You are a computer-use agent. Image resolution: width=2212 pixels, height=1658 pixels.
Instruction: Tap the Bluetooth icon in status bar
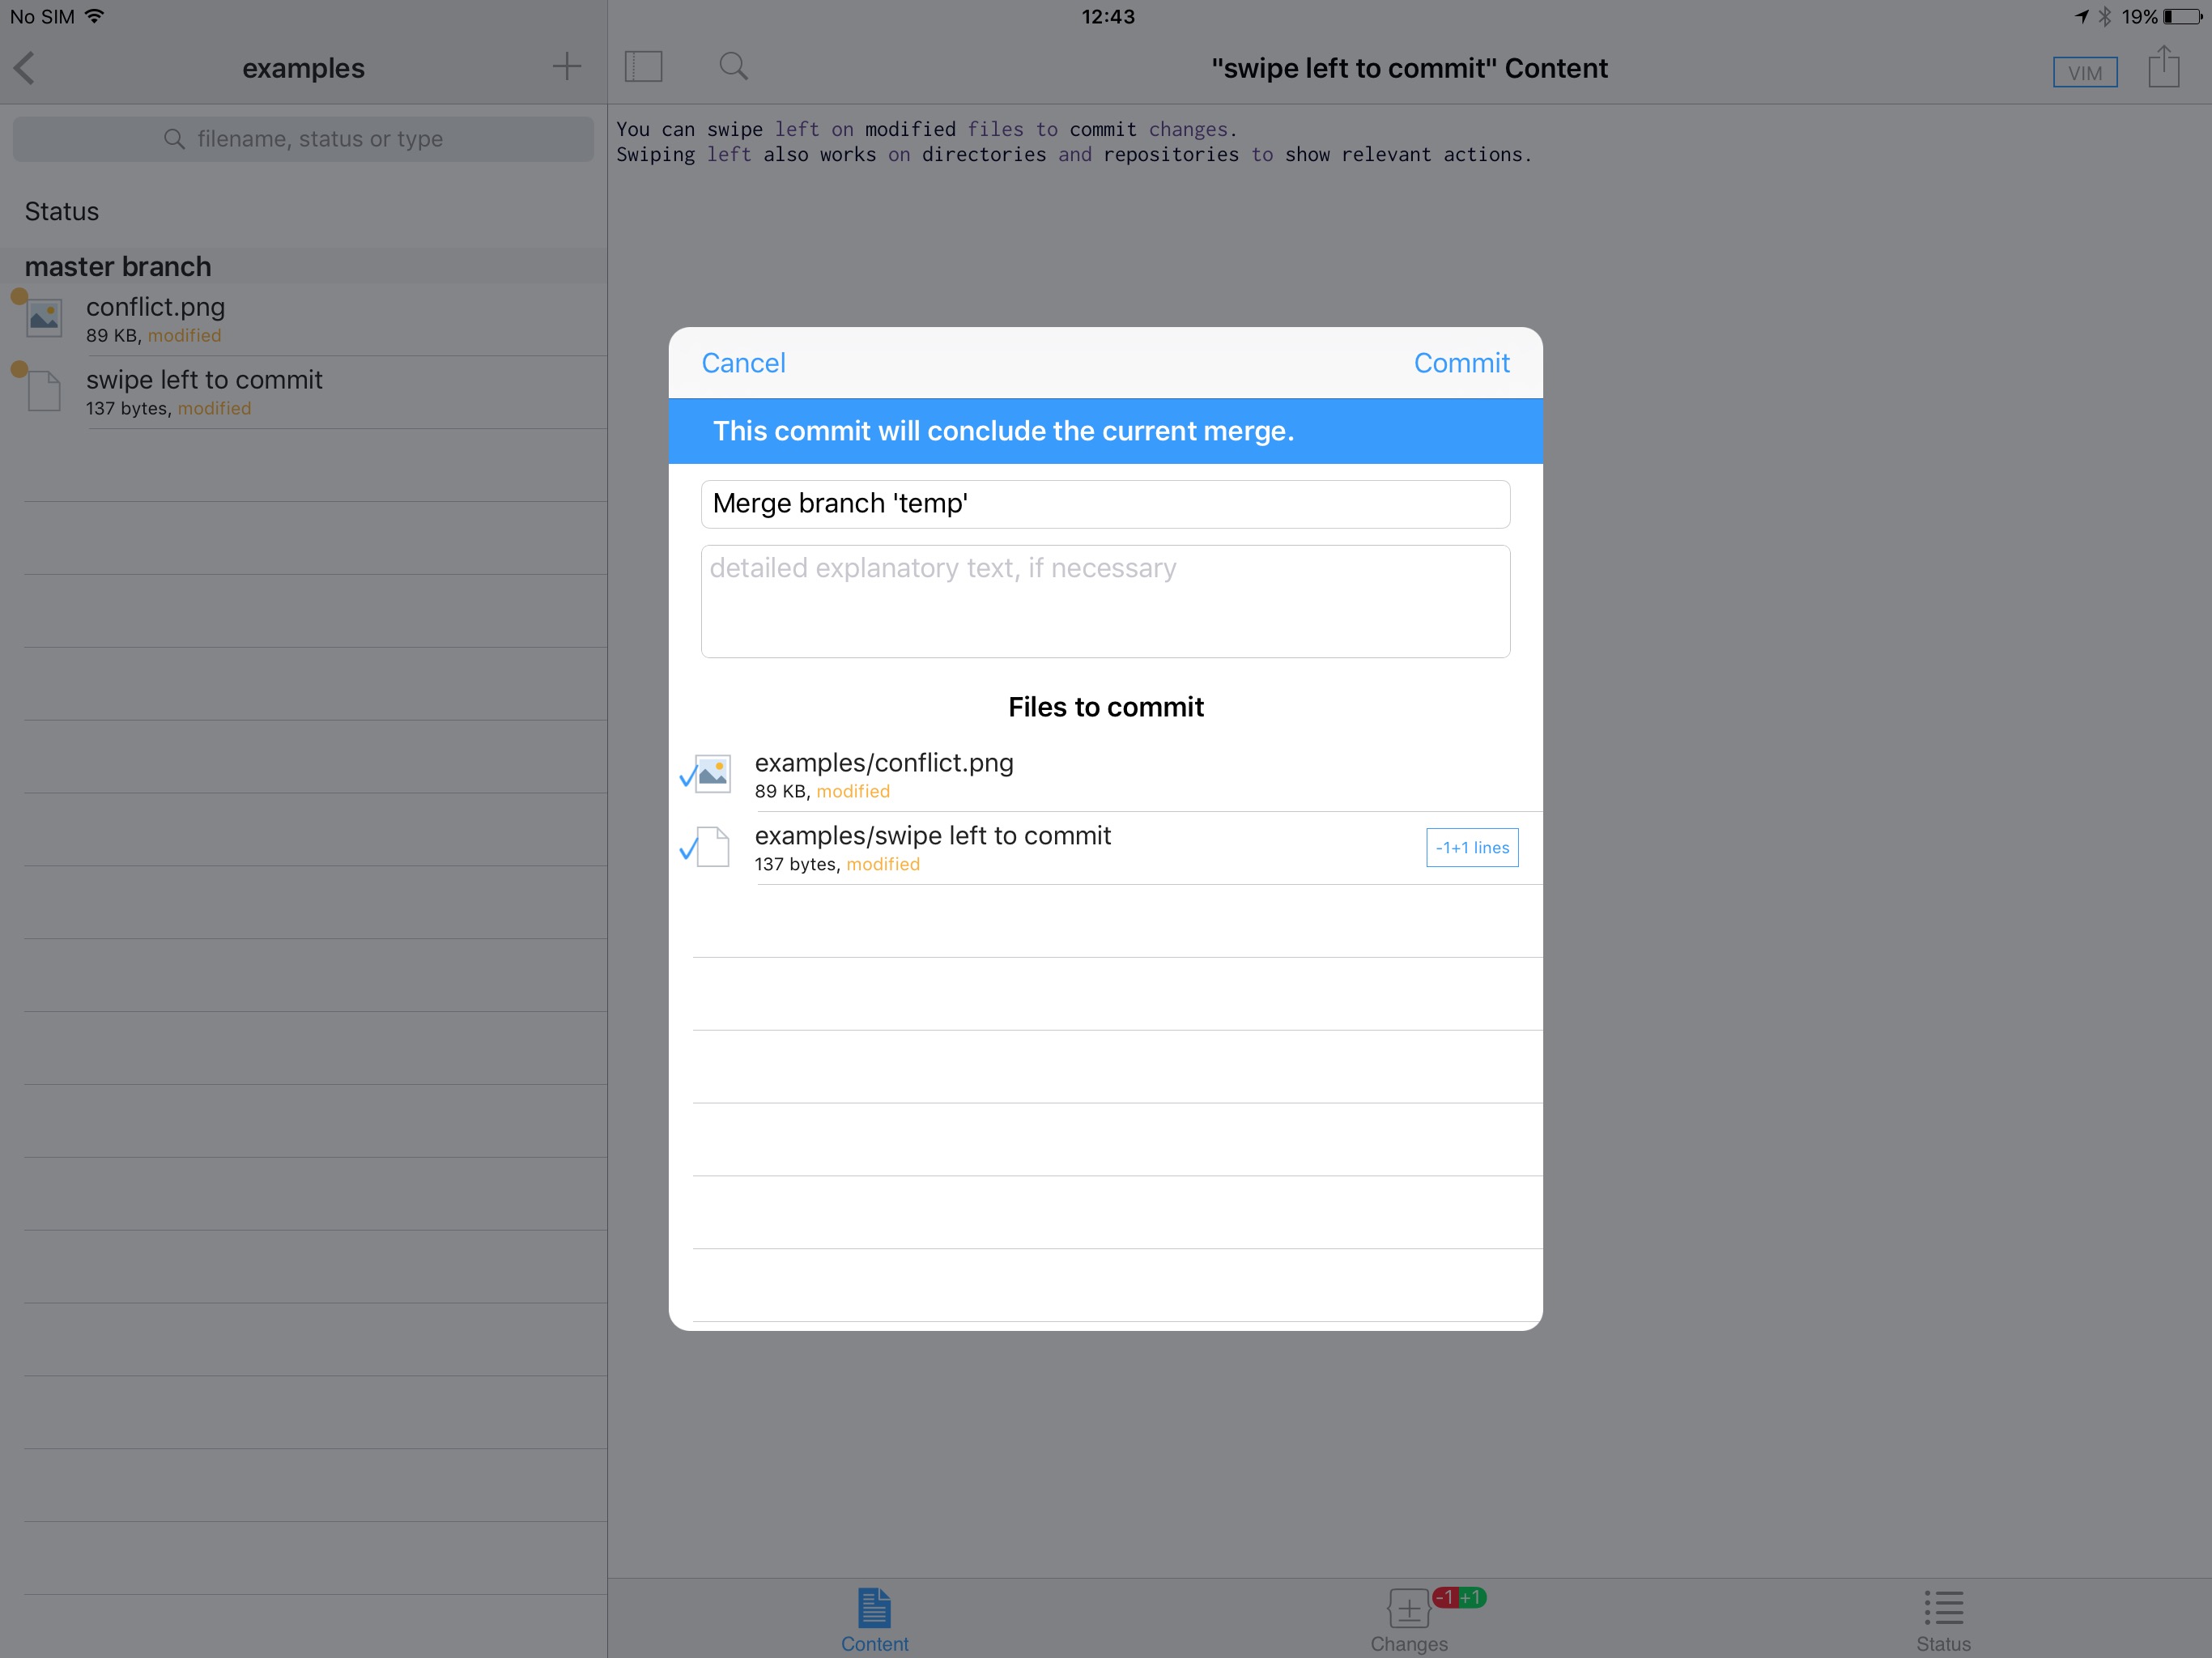coord(2104,17)
